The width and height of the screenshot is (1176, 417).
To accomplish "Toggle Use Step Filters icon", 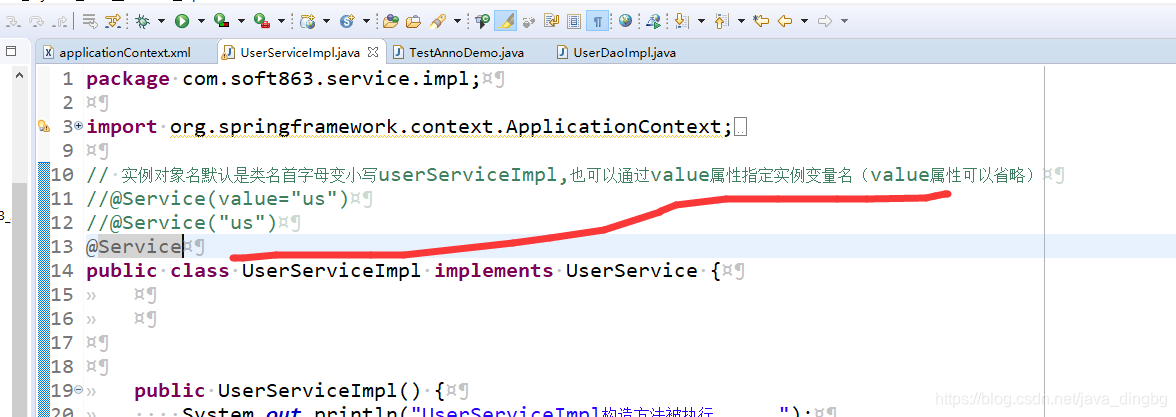I will (x=112, y=22).
